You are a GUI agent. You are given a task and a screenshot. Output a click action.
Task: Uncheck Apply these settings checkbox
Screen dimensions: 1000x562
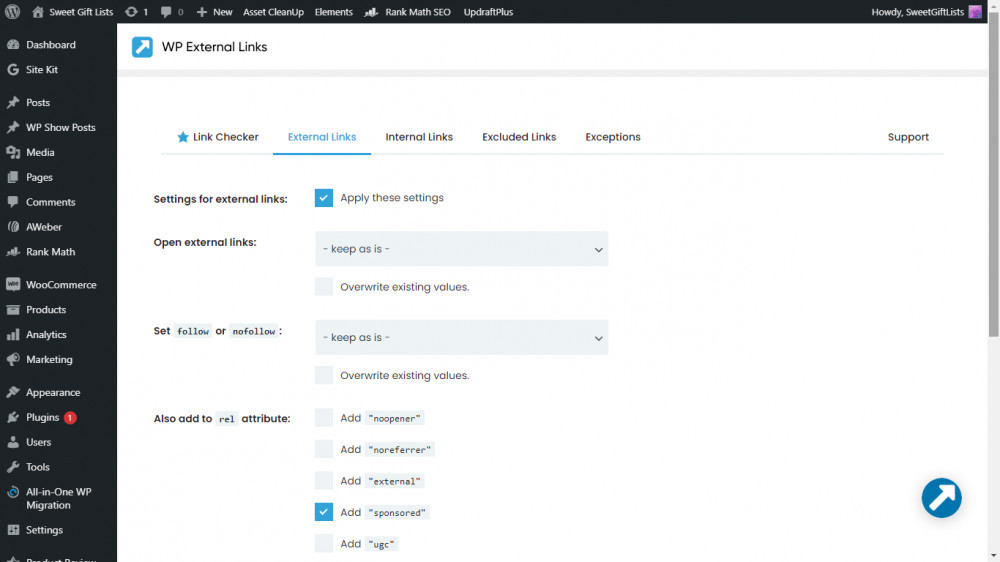(323, 198)
